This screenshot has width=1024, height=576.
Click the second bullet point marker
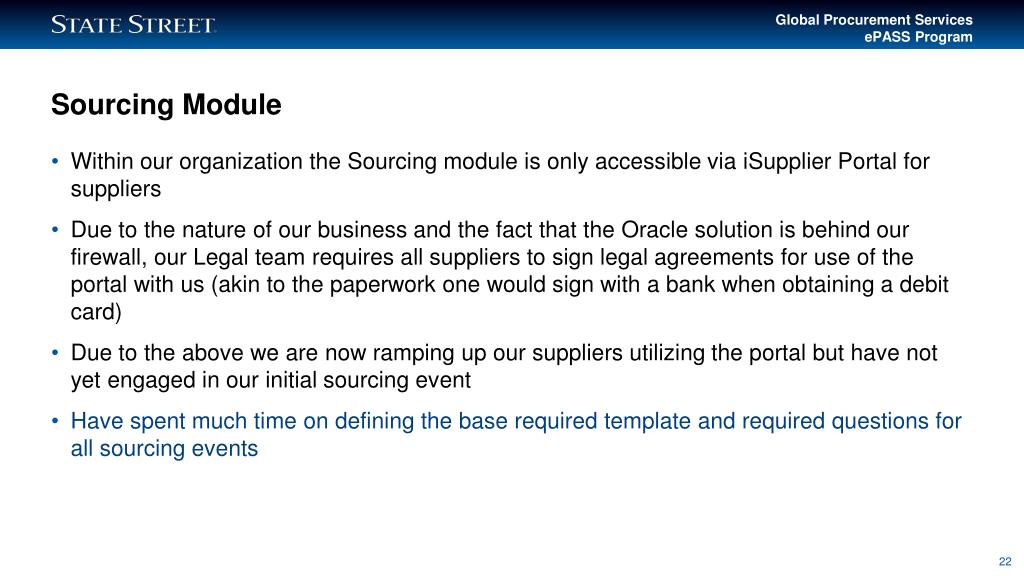coord(56,229)
